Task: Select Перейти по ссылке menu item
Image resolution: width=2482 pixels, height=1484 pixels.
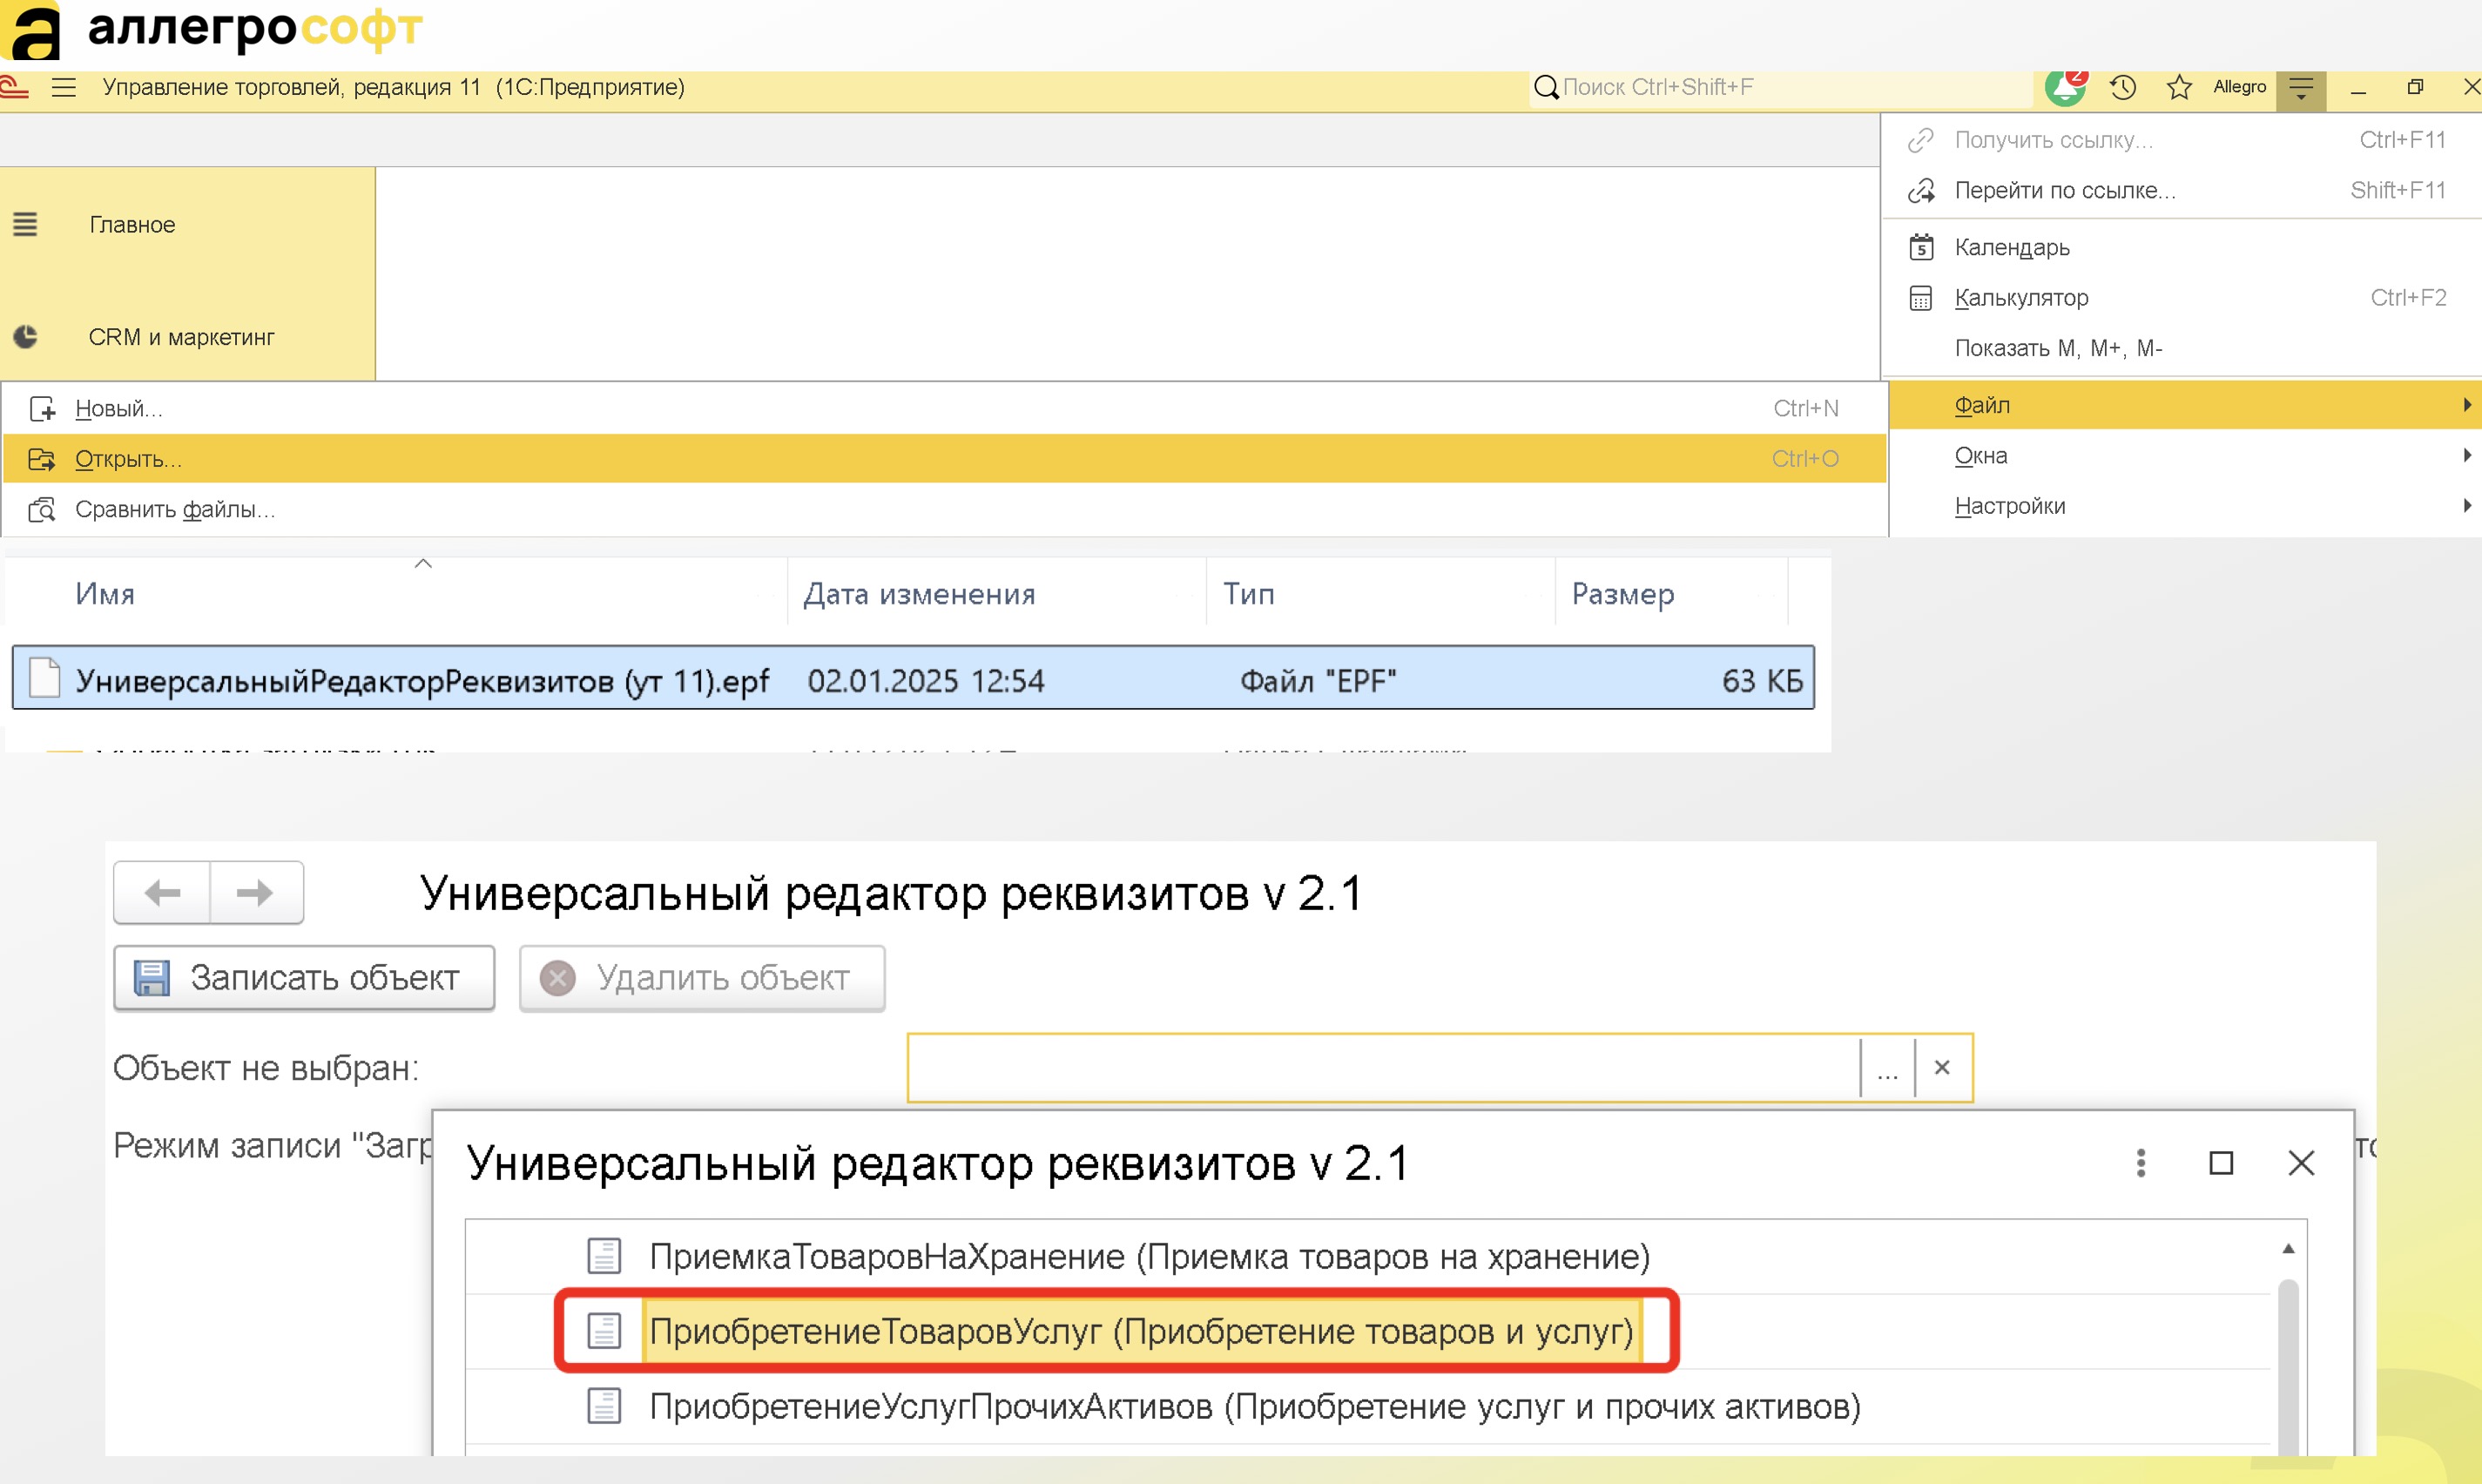Action: coord(2184,190)
